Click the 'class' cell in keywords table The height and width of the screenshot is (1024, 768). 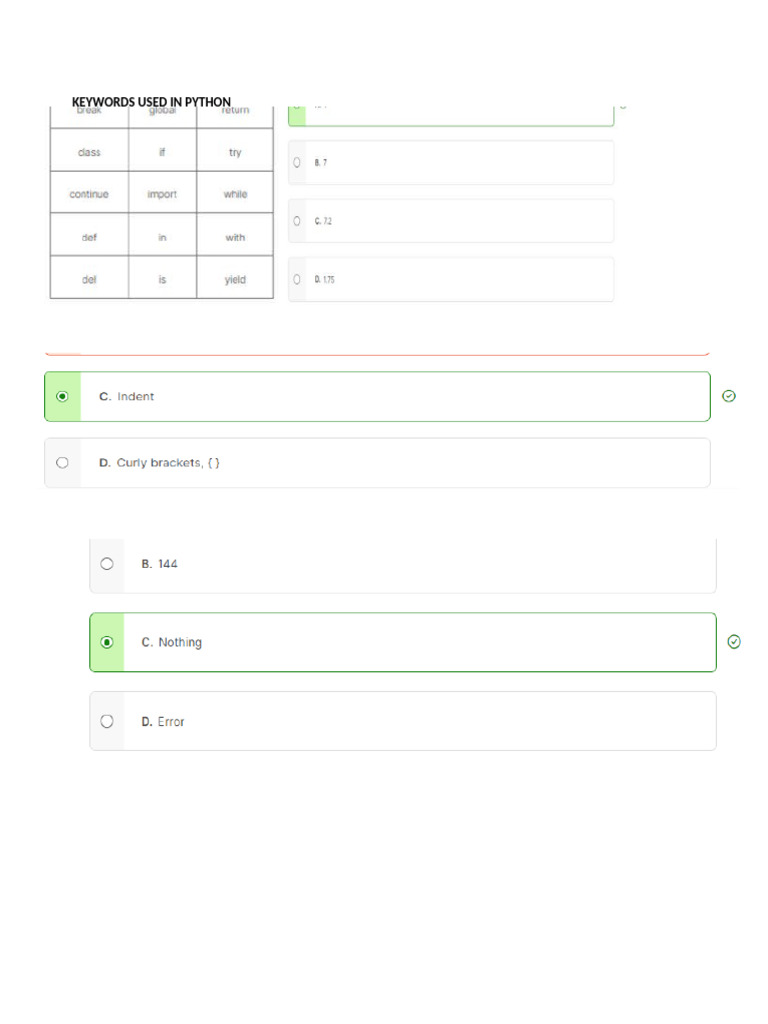coord(89,150)
